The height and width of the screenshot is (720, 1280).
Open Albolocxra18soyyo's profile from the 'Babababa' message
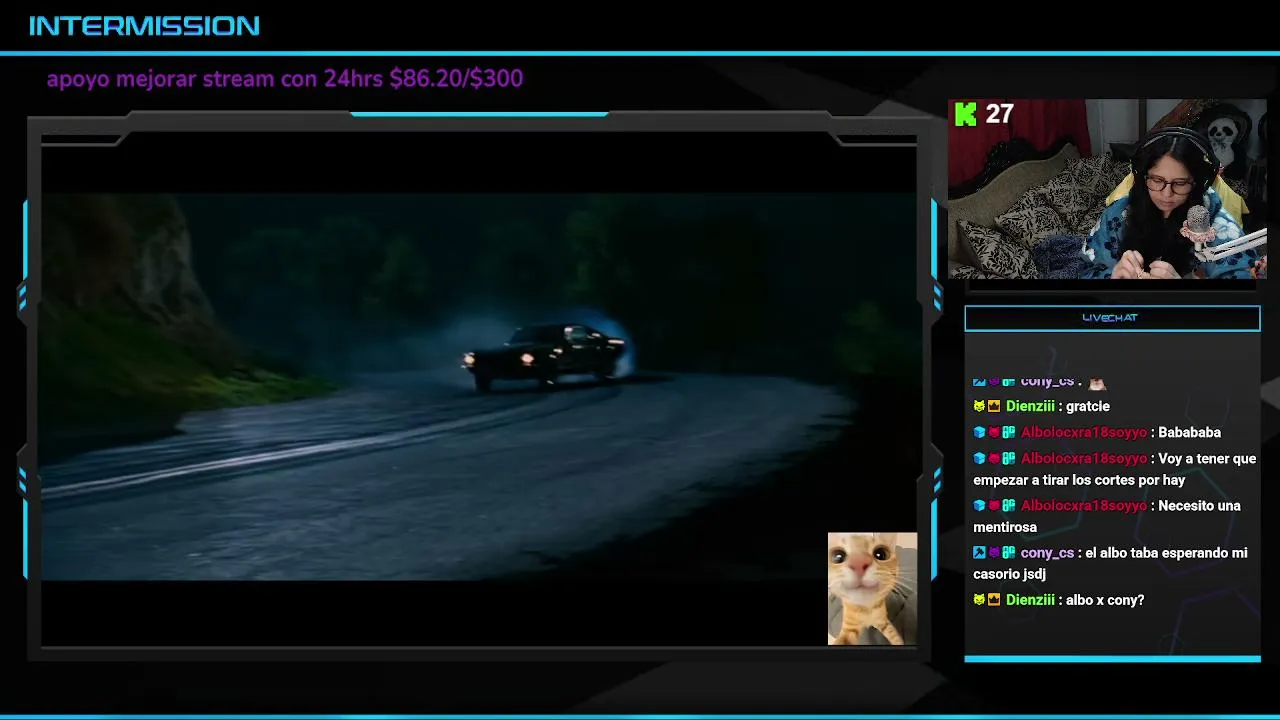click(x=1084, y=432)
